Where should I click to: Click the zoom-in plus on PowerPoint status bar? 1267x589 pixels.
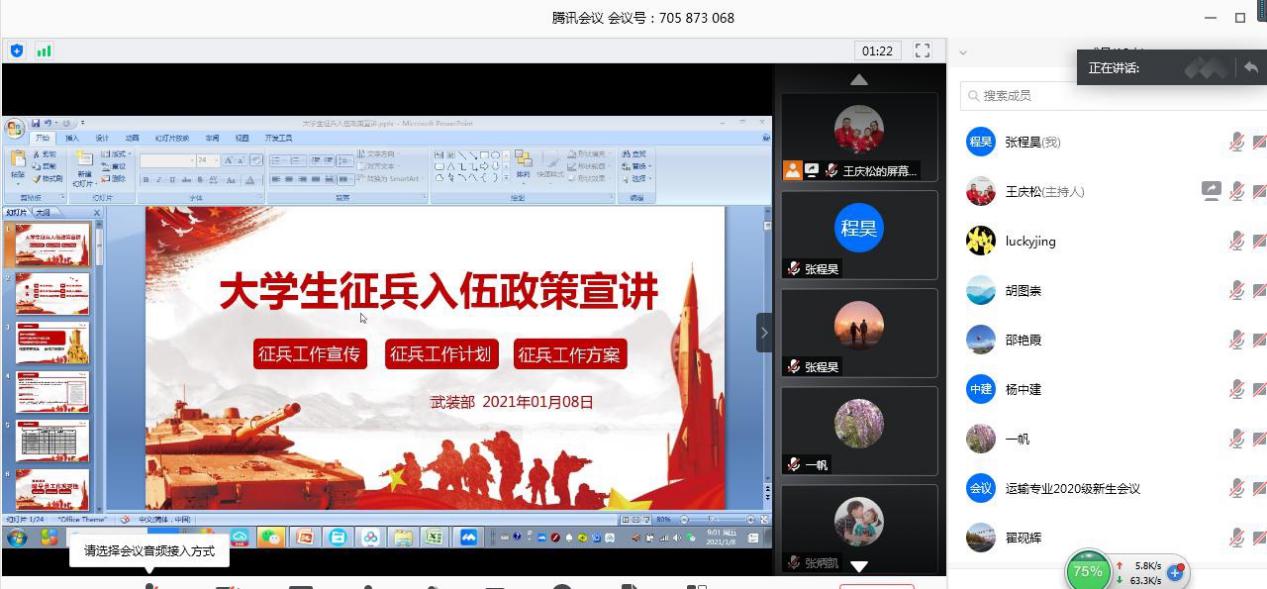(x=749, y=520)
